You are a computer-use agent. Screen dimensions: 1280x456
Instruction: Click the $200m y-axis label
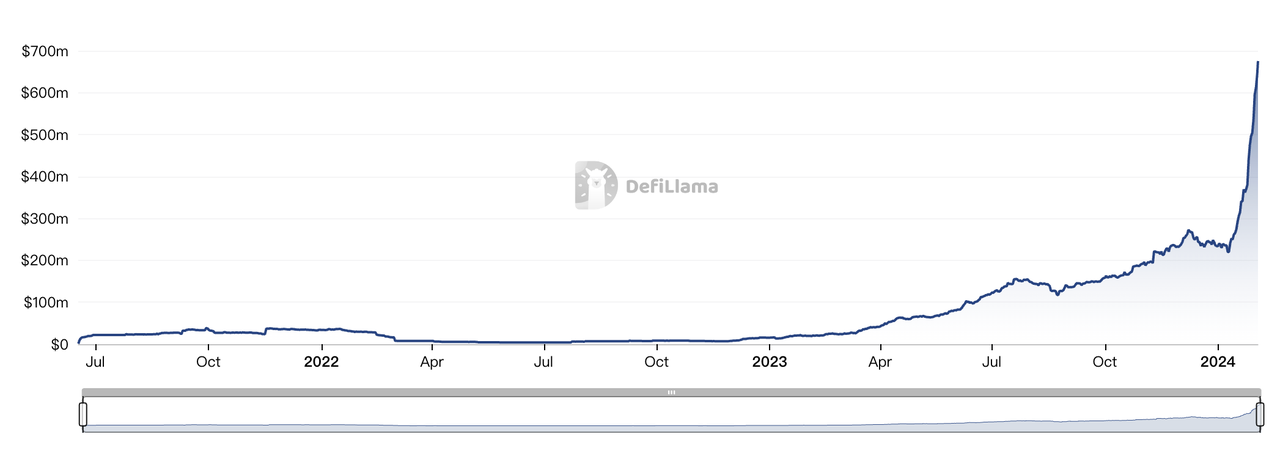point(45,261)
